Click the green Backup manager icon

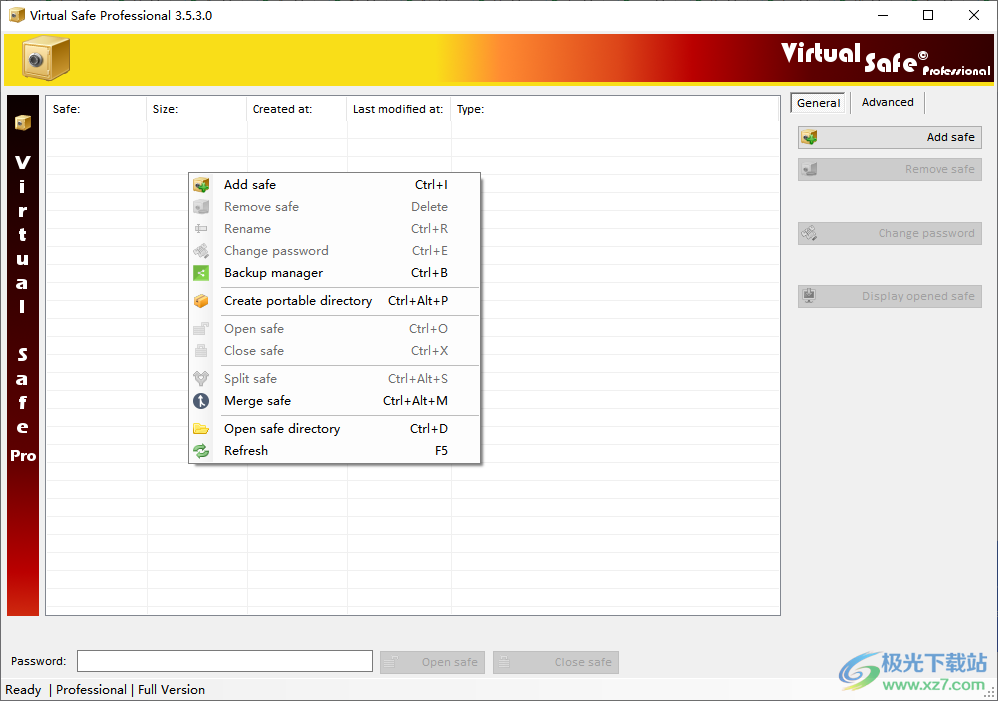click(x=201, y=273)
